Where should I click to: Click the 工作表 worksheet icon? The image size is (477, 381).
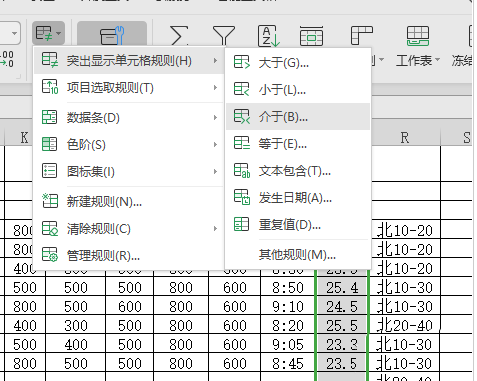(418, 36)
